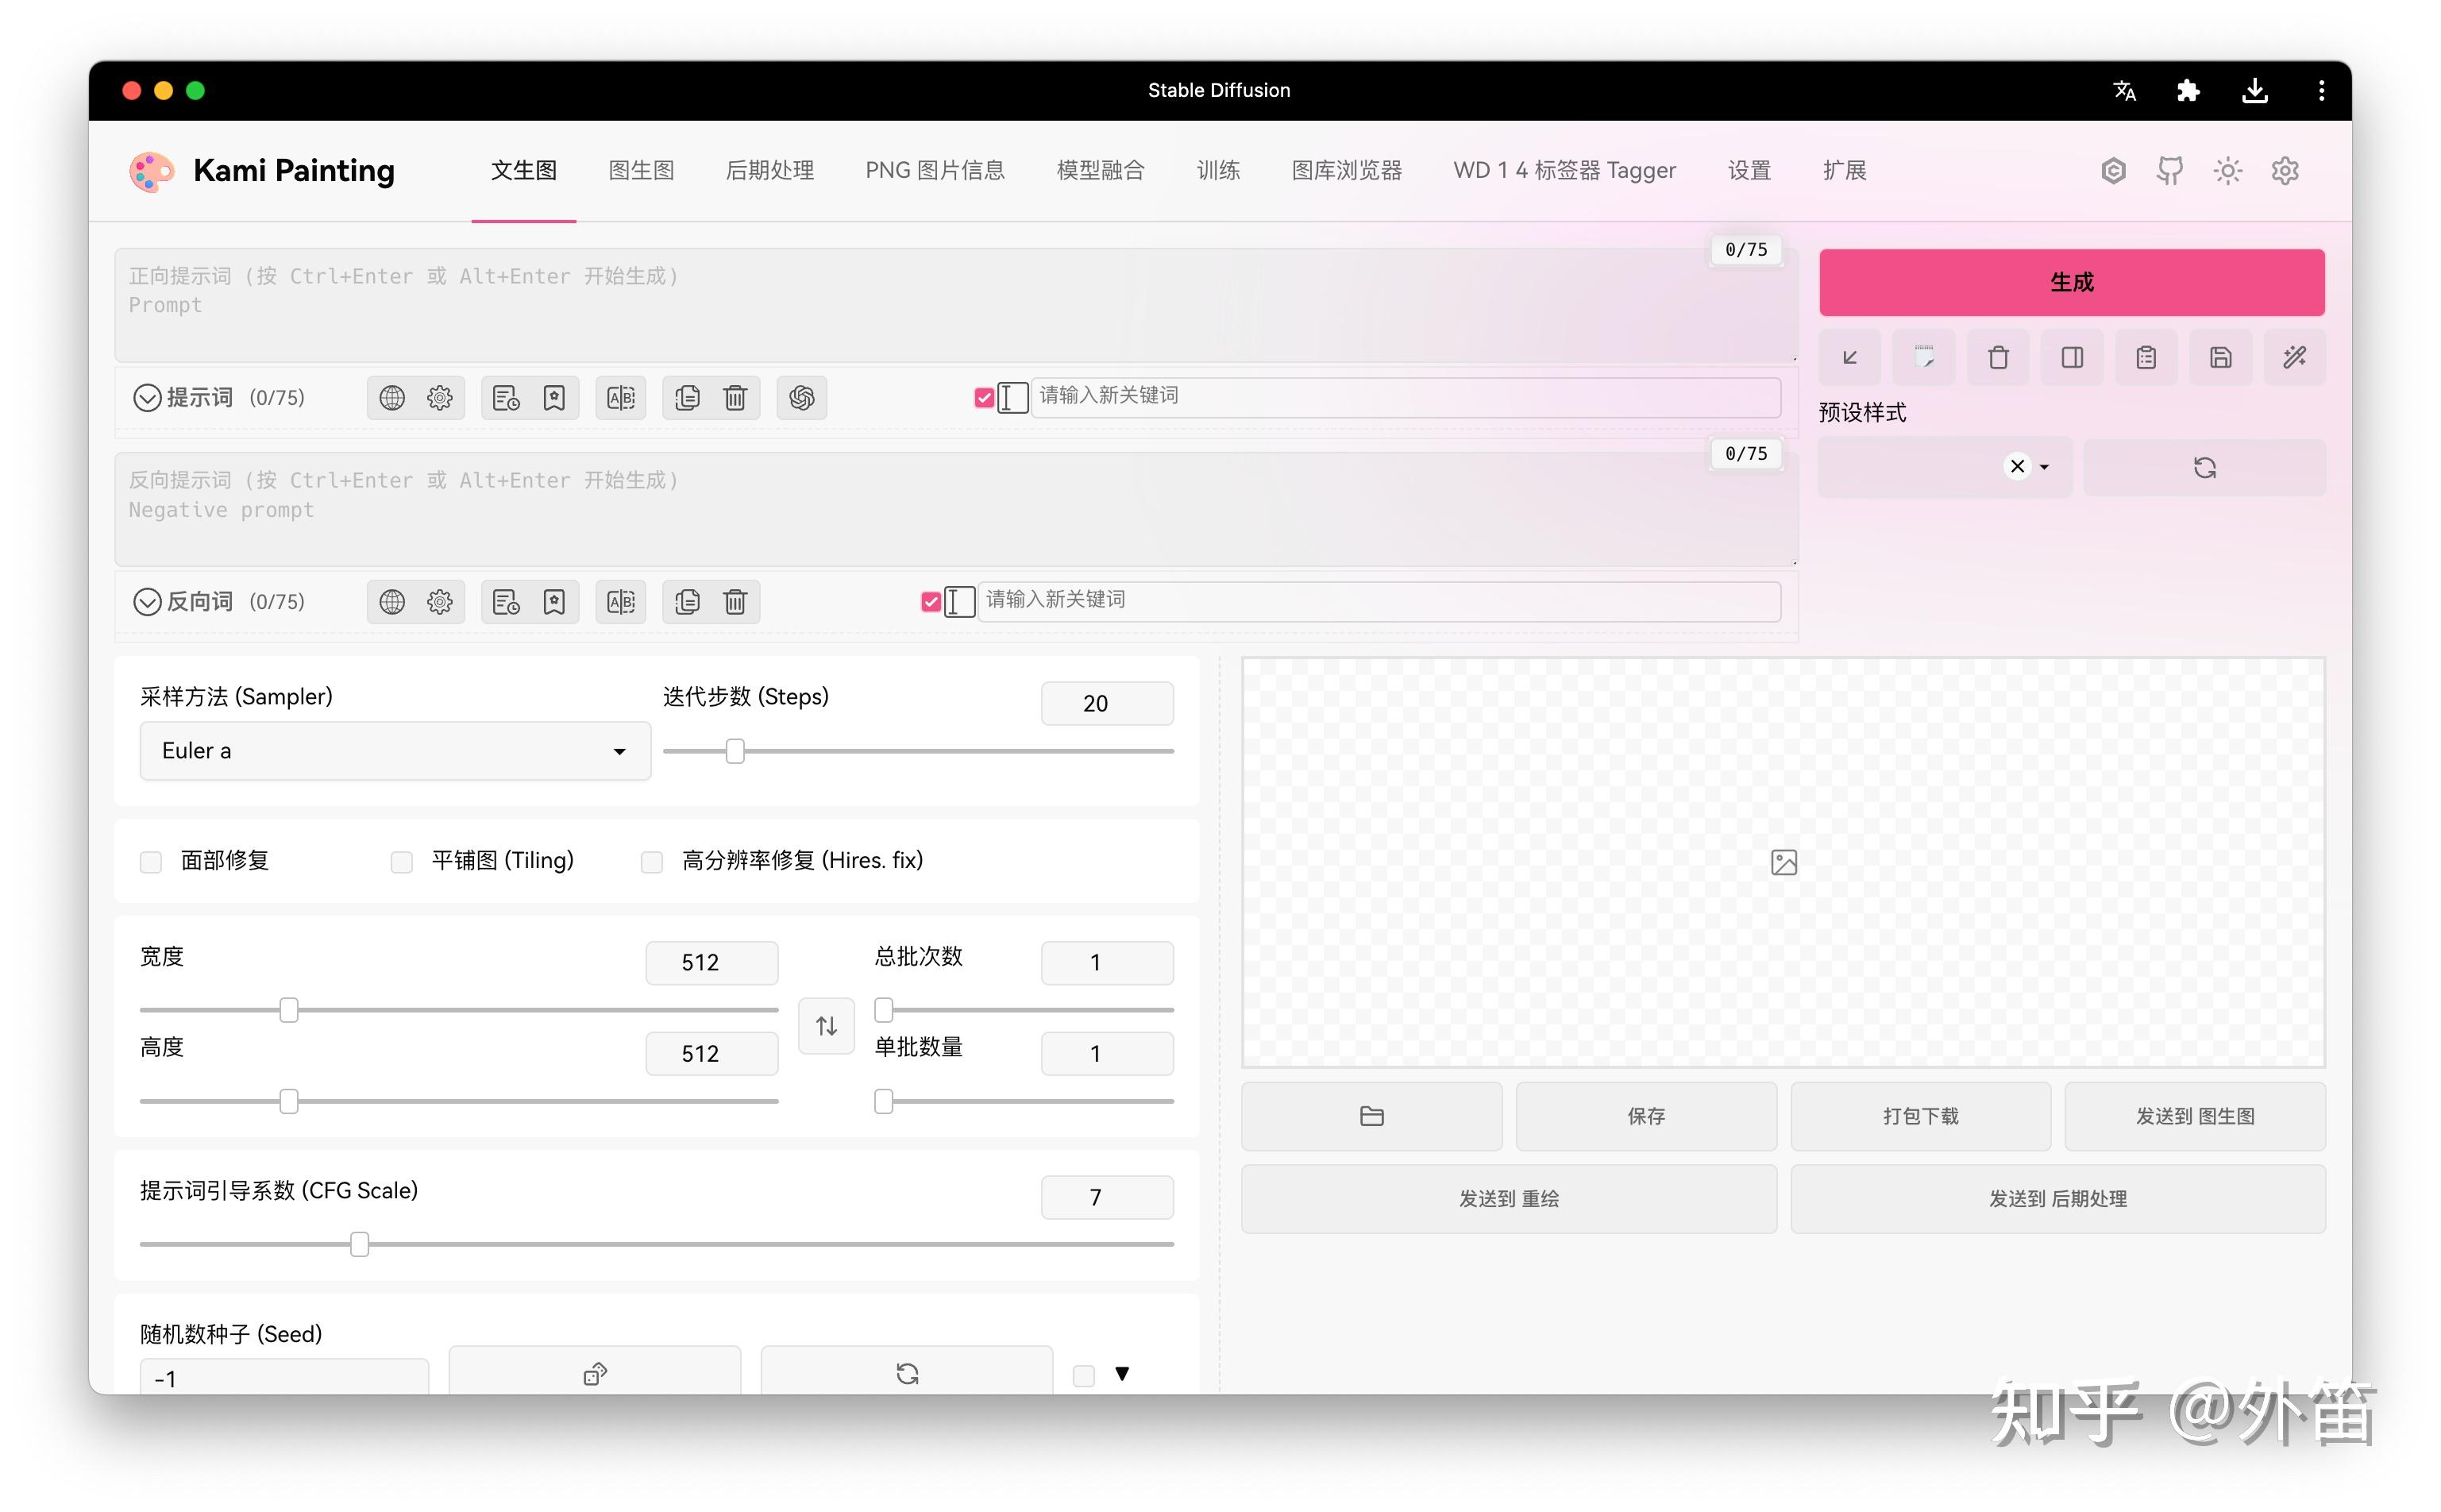
Task: Click the trash icon in the prompt toolbar
Action: tap(735, 398)
